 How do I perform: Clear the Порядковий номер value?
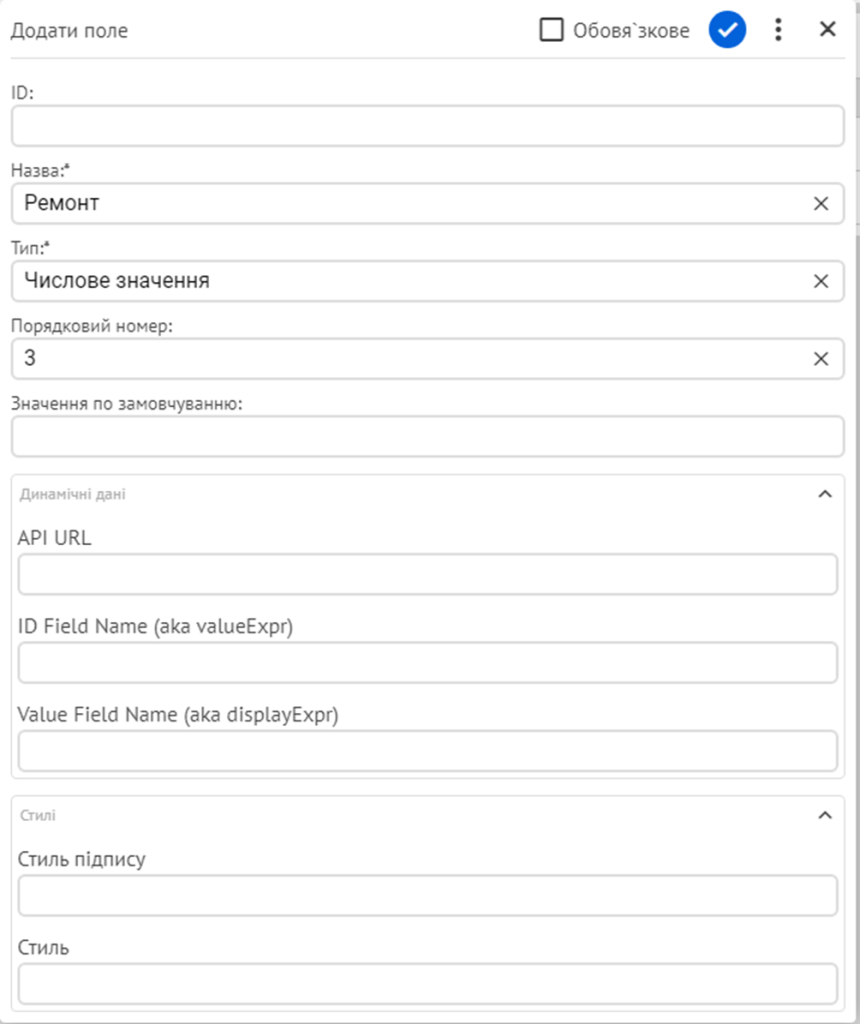click(x=821, y=359)
